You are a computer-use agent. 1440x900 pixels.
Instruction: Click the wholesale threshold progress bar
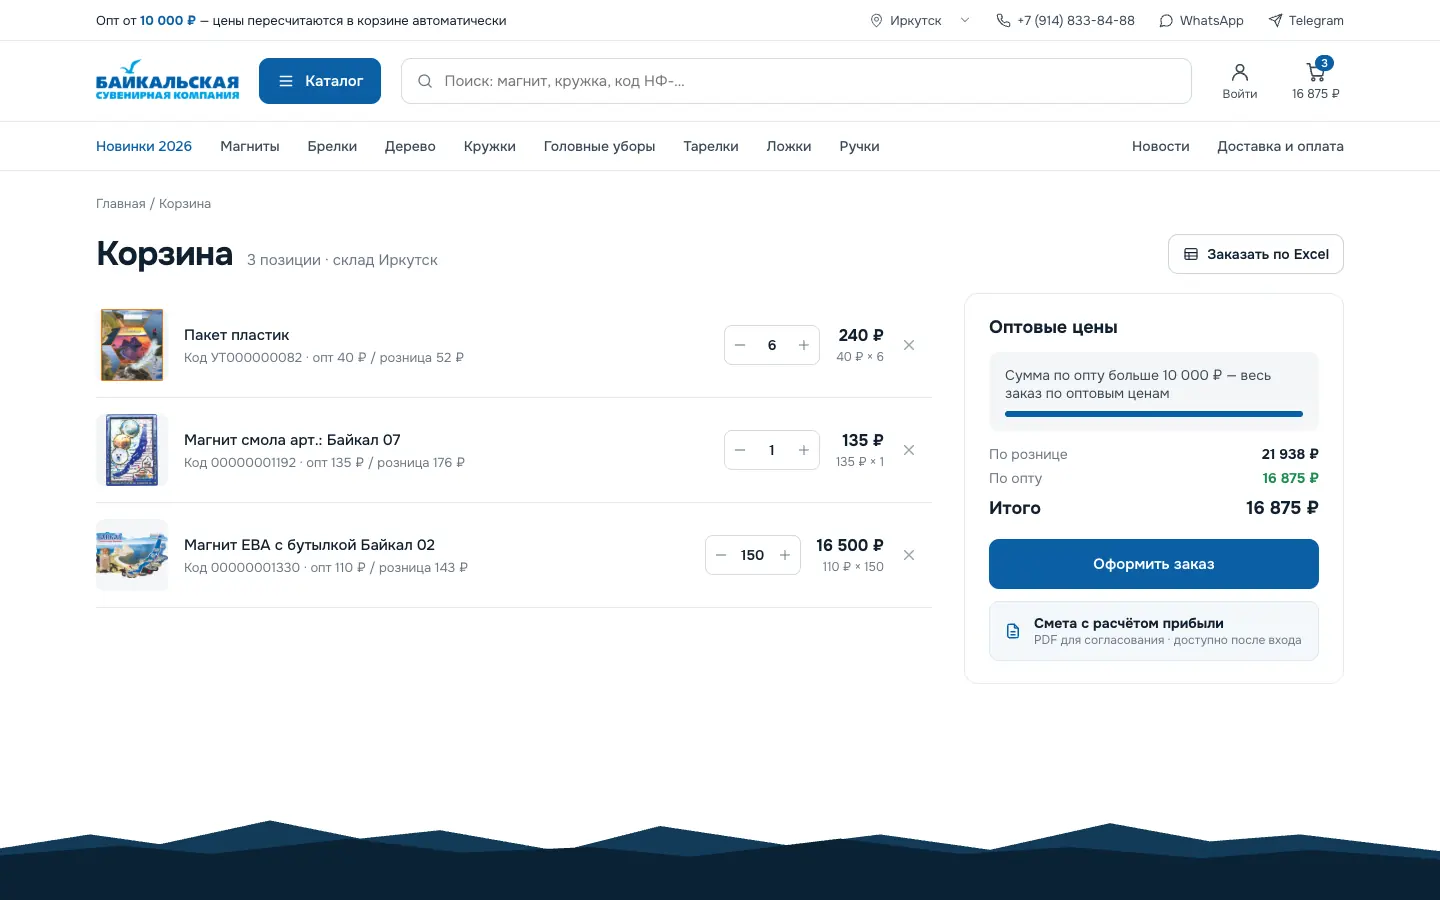(1154, 414)
